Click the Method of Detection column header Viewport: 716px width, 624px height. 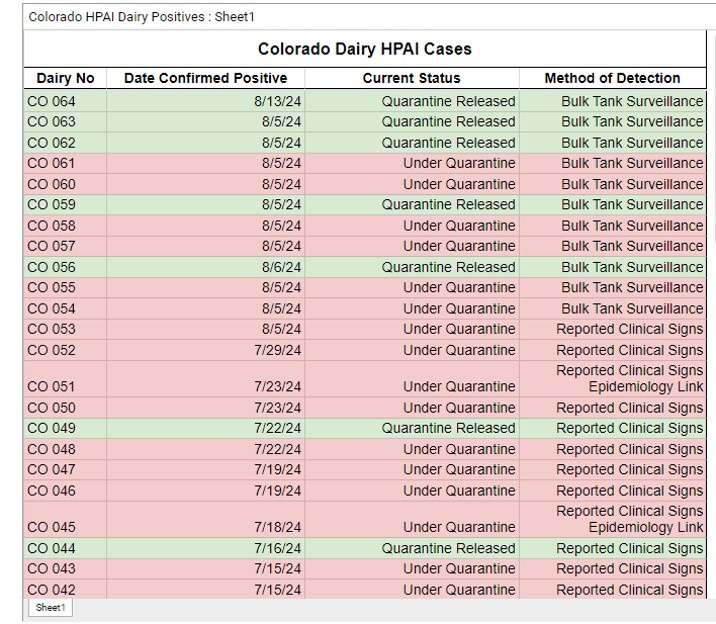612,78
